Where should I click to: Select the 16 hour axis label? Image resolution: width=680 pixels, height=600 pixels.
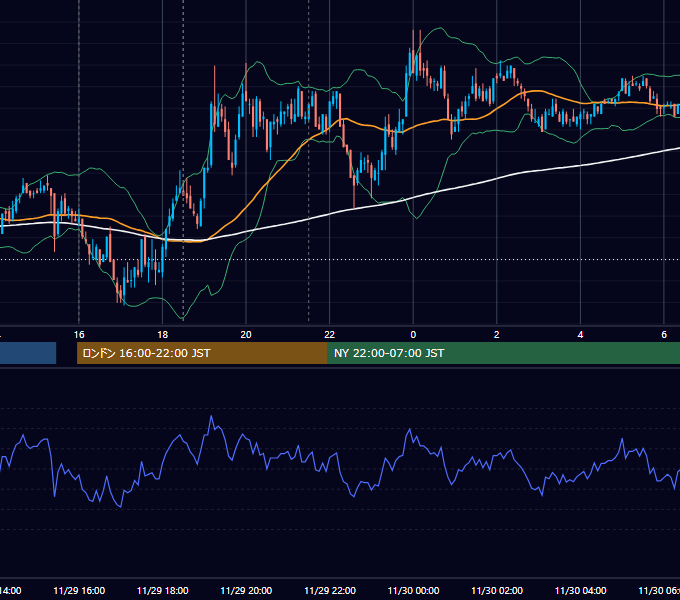(x=79, y=335)
